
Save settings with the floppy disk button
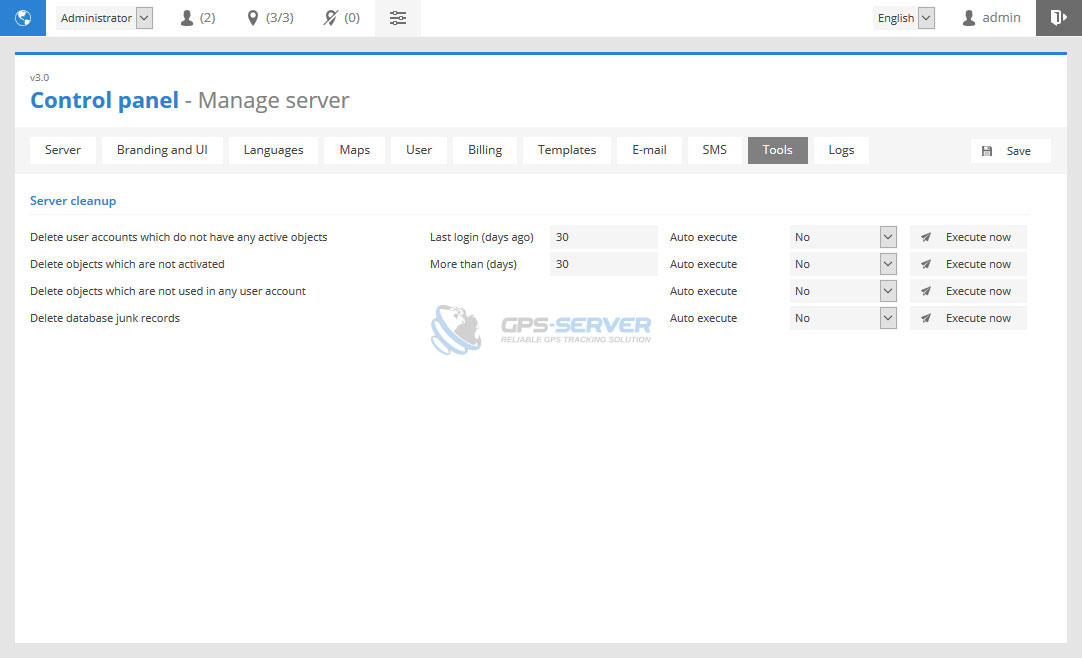1010,151
